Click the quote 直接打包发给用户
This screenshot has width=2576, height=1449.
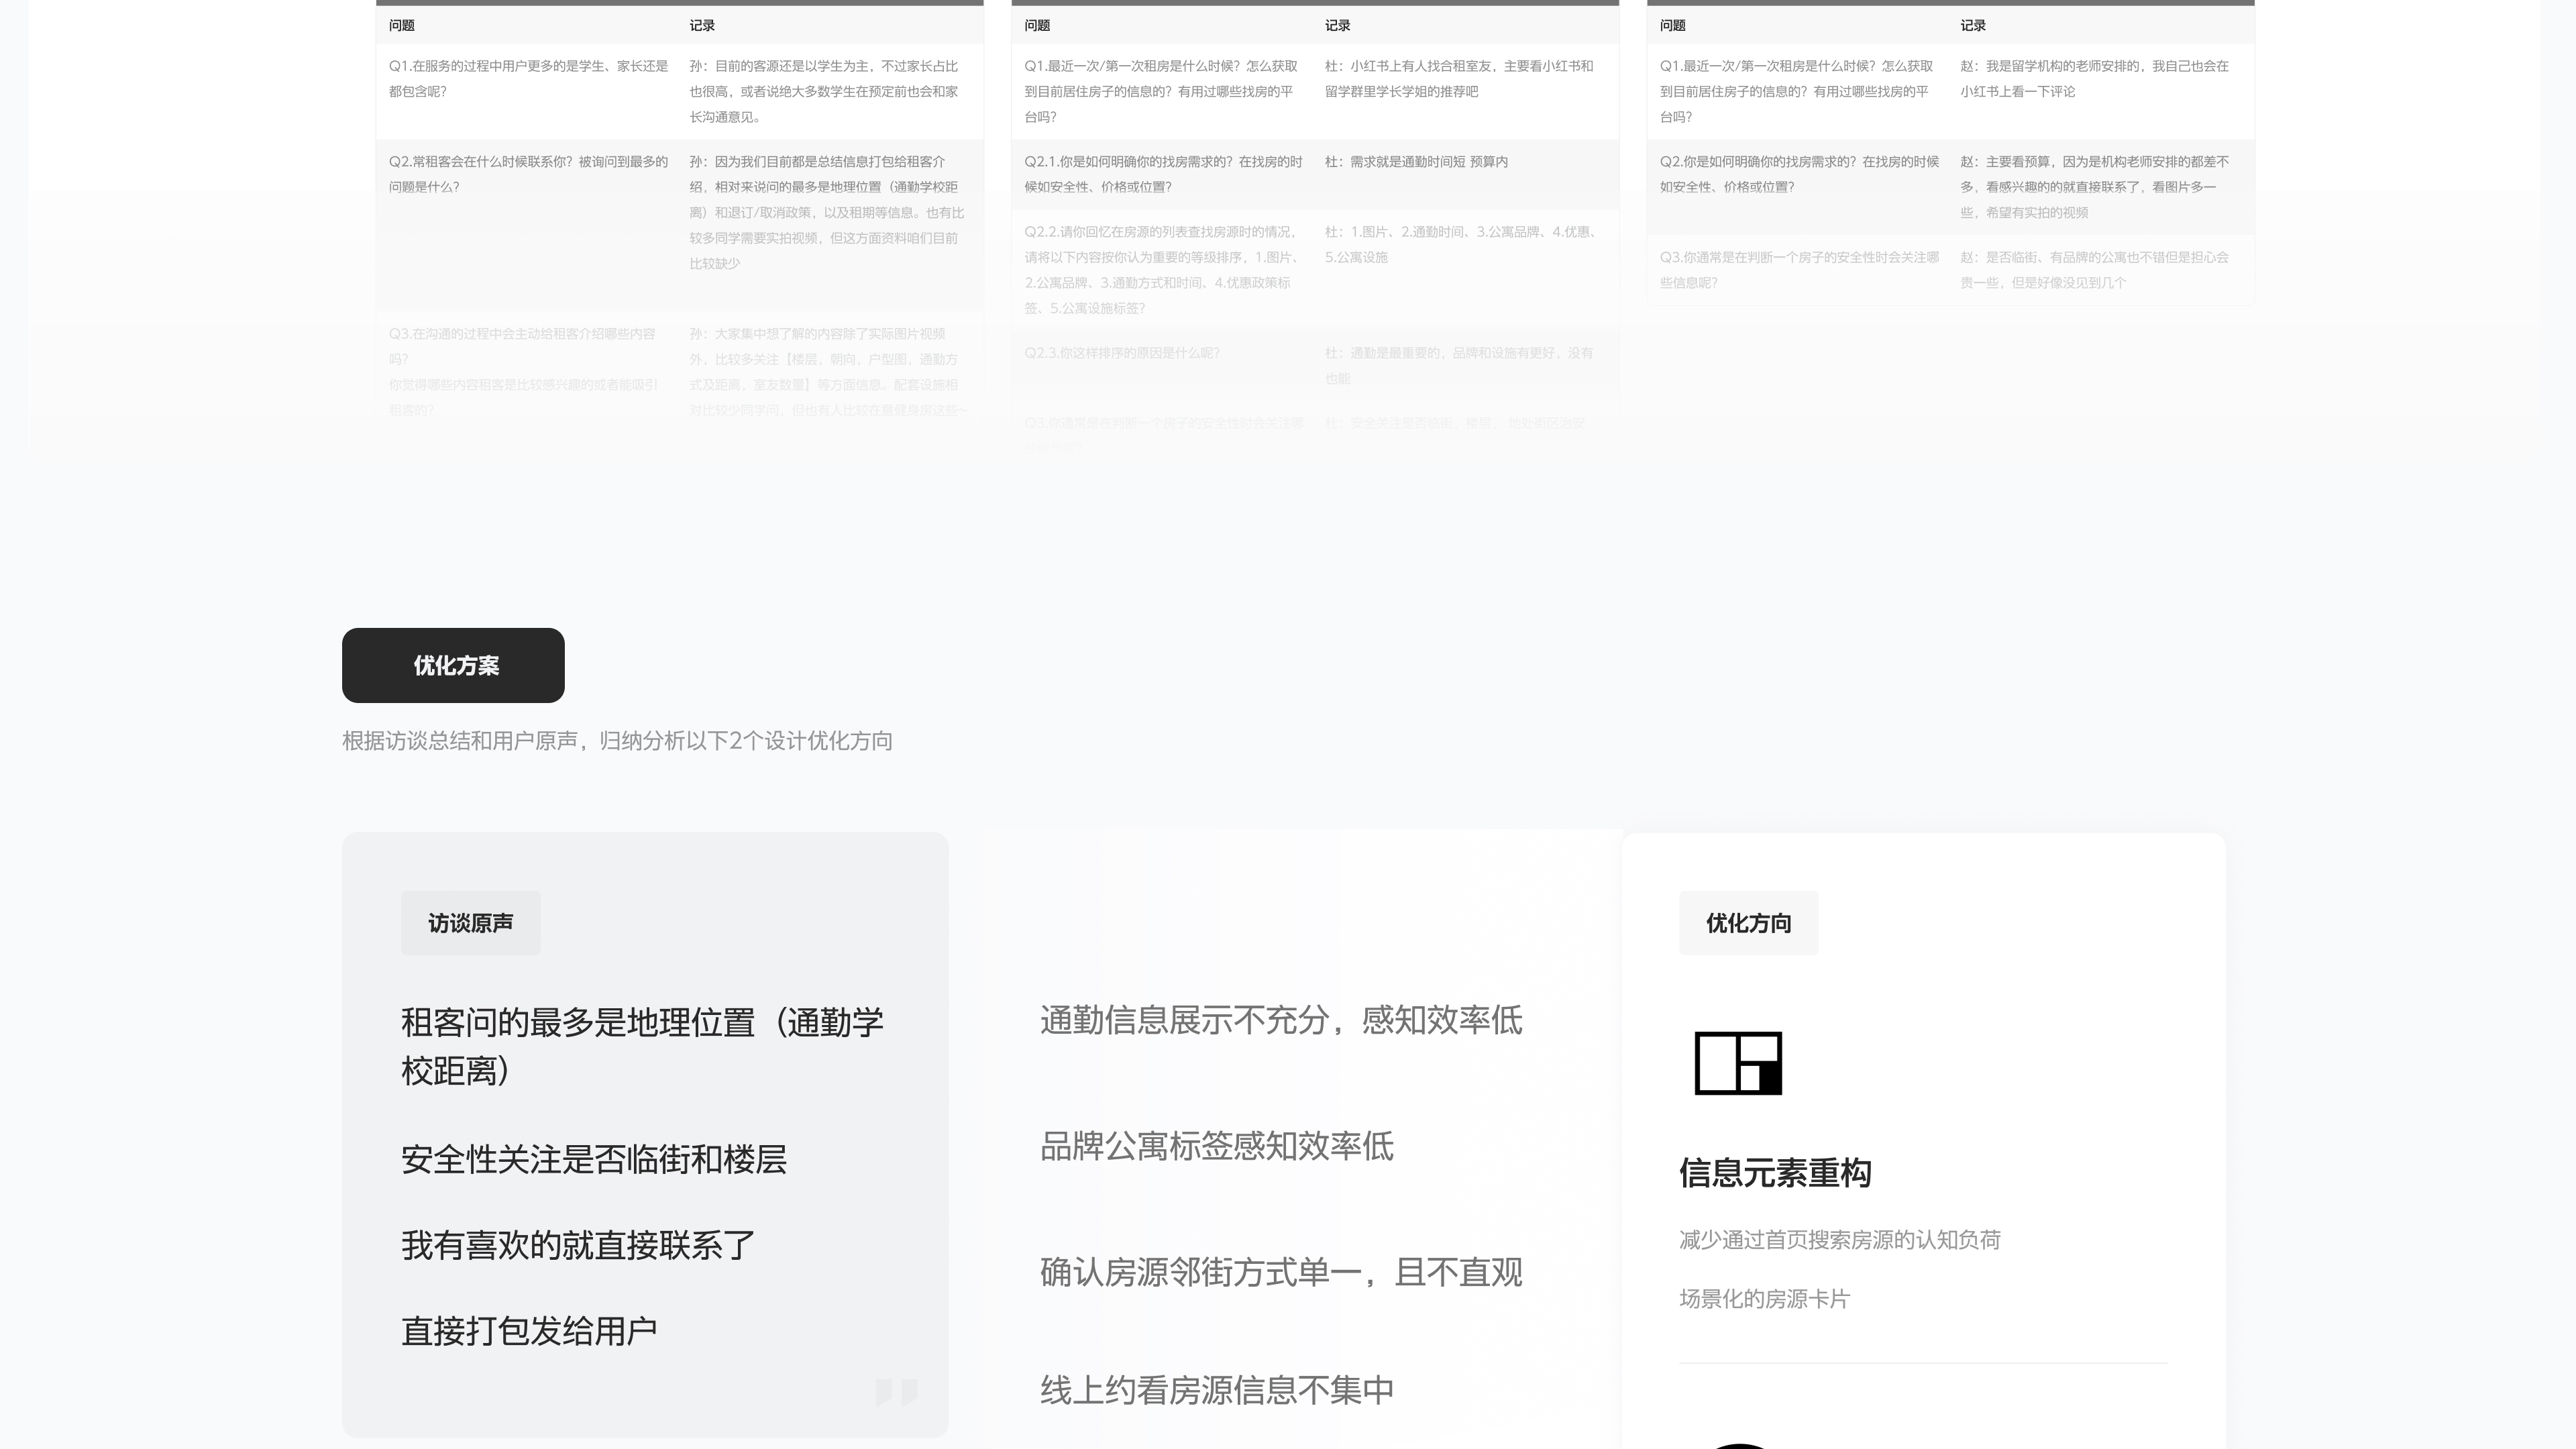(529, 1331)
